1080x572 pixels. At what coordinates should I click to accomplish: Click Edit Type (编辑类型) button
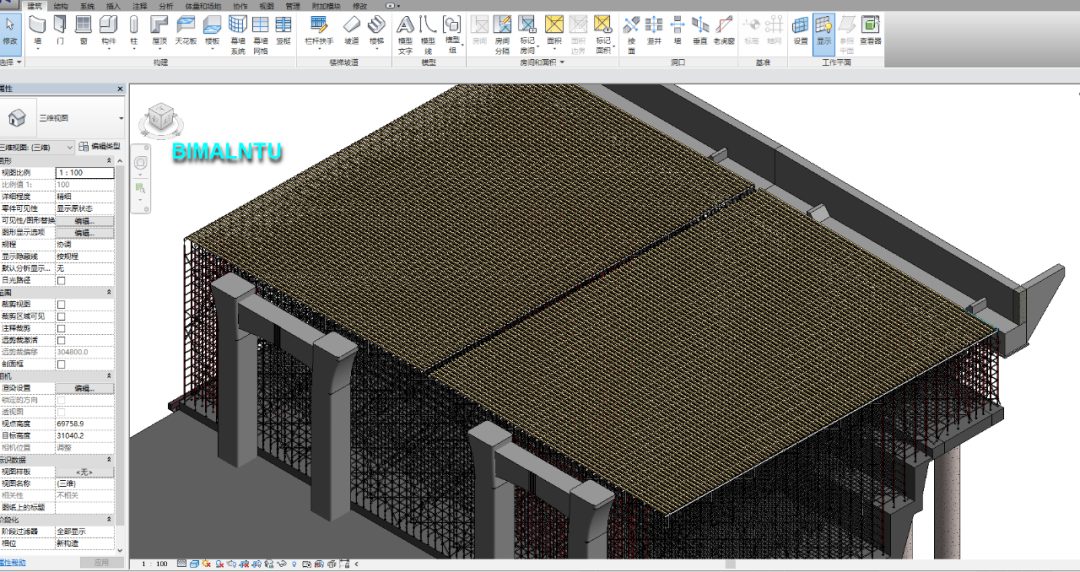pos(100,146)
